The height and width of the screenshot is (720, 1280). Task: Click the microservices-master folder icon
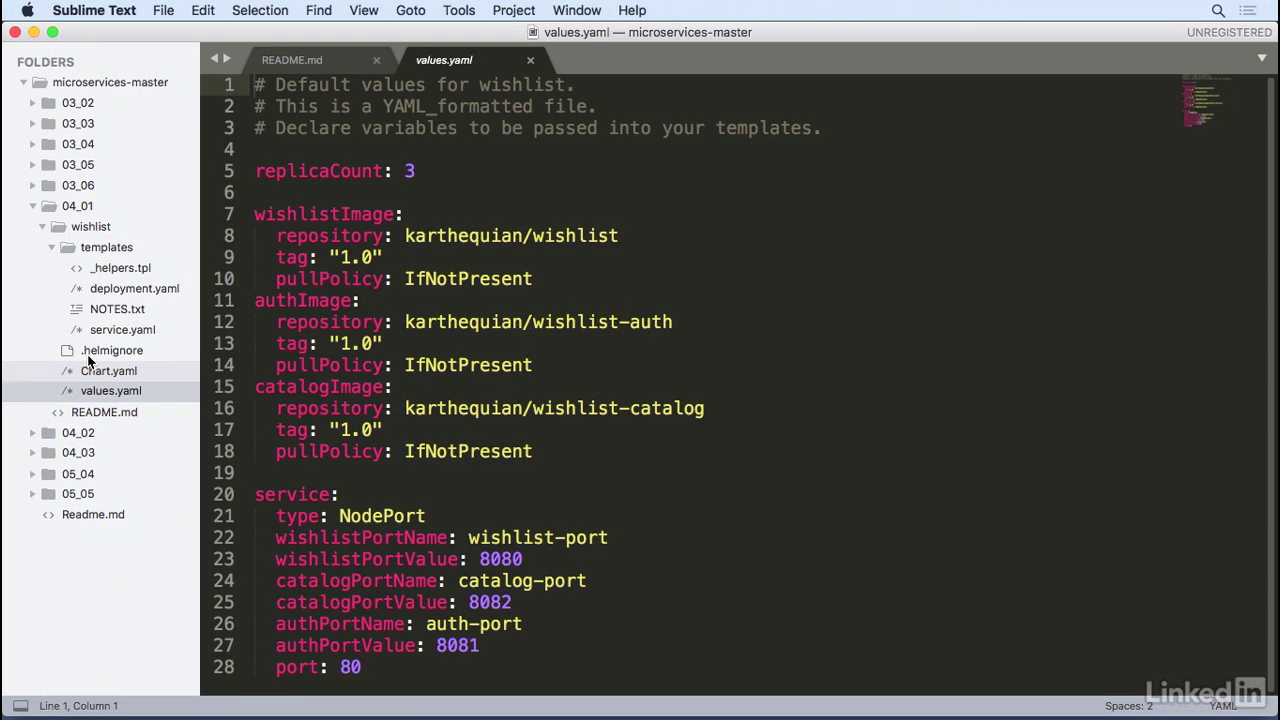point(39,82)
